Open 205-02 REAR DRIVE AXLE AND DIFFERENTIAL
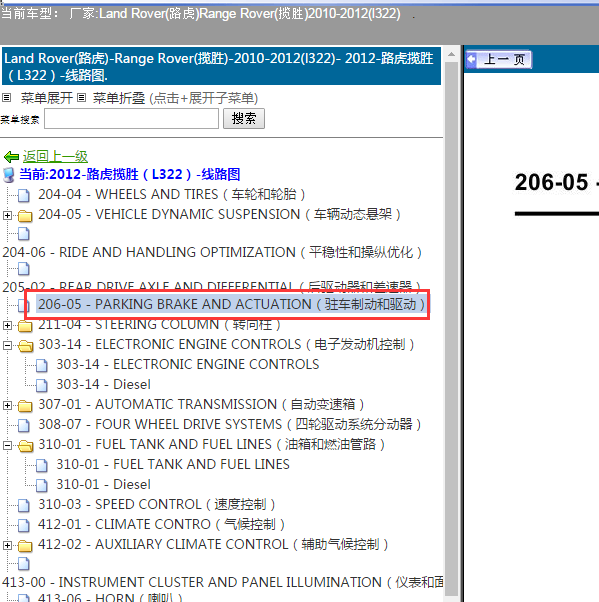The width and height of the screenshot is (599, 602). point(211,286)
